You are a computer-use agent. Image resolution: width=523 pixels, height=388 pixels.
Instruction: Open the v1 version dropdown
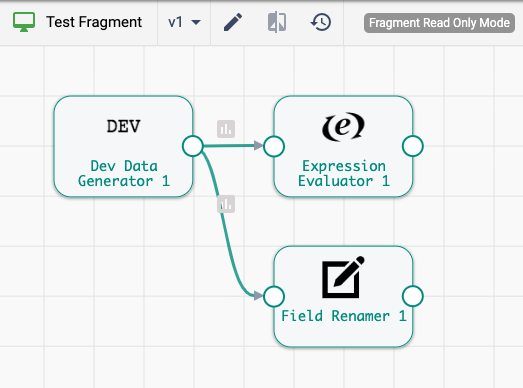click(184, 22)
